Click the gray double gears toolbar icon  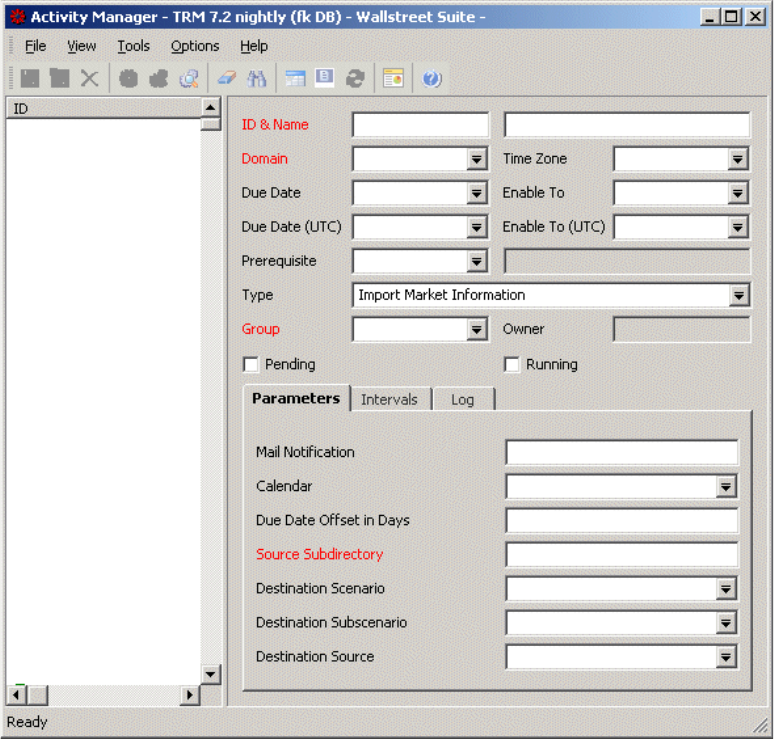pos(158,78)
